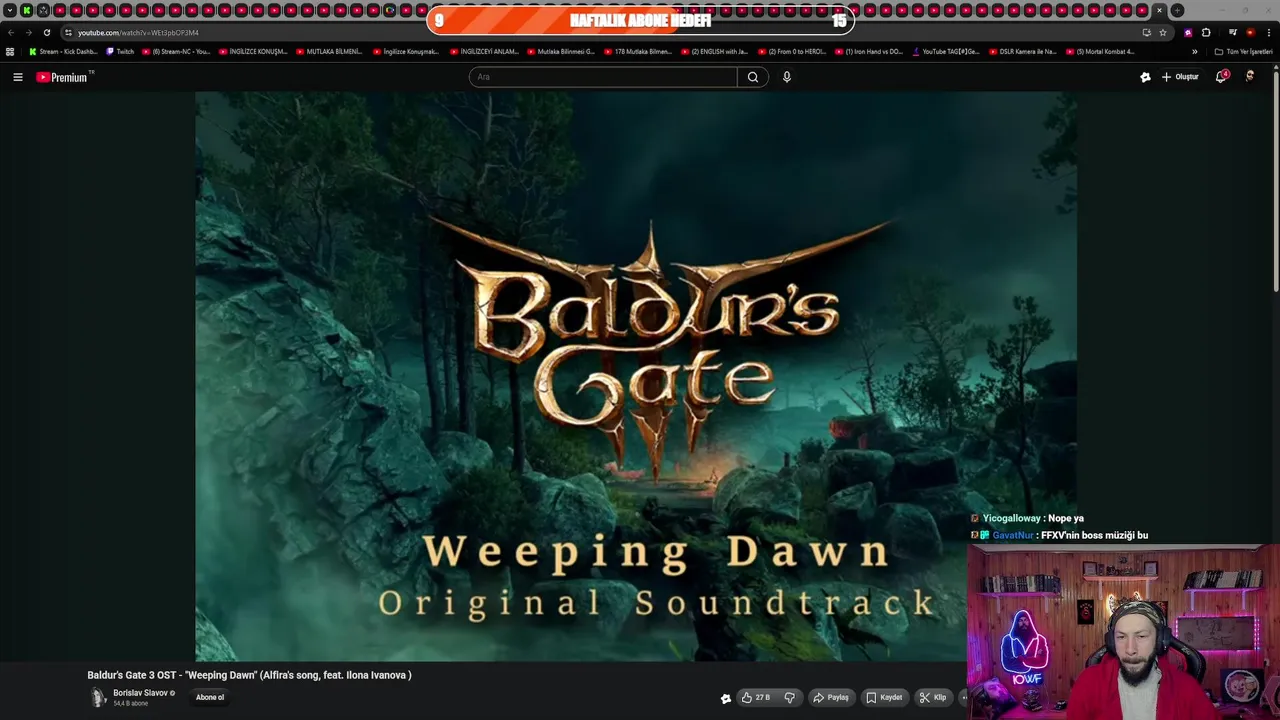Open İNGİLİZCE KONUŞM... bookmark
1280x720 pixels.
click(253, 51)
